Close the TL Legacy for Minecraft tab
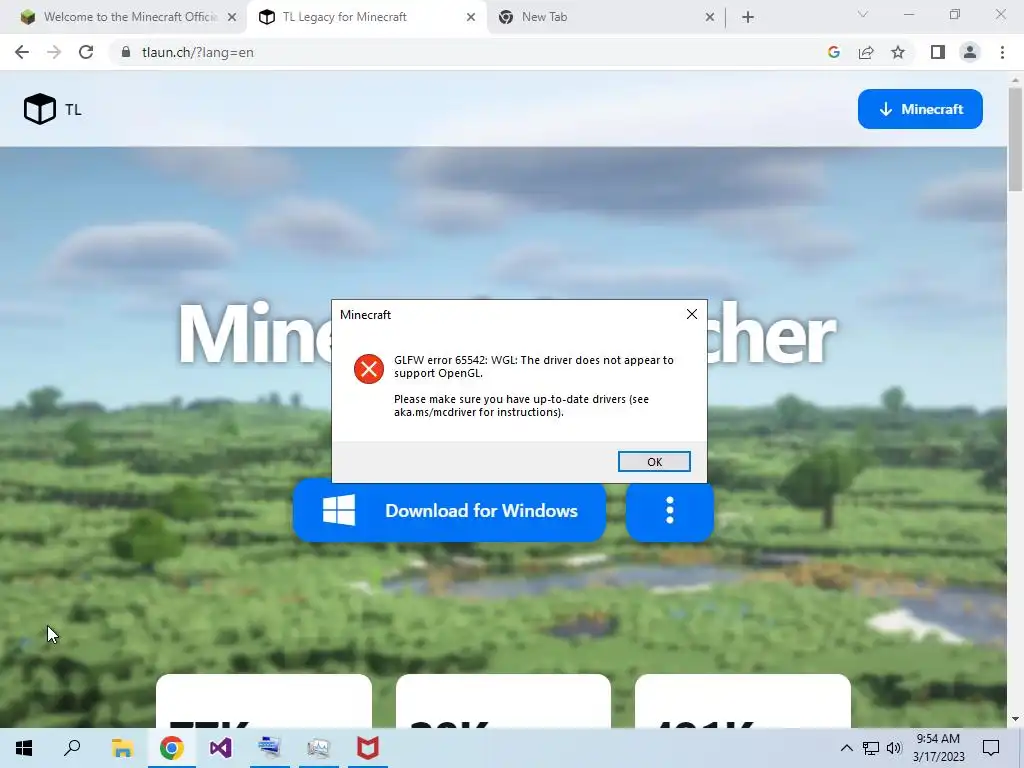The image size is (1024, 768). [471, 18]
